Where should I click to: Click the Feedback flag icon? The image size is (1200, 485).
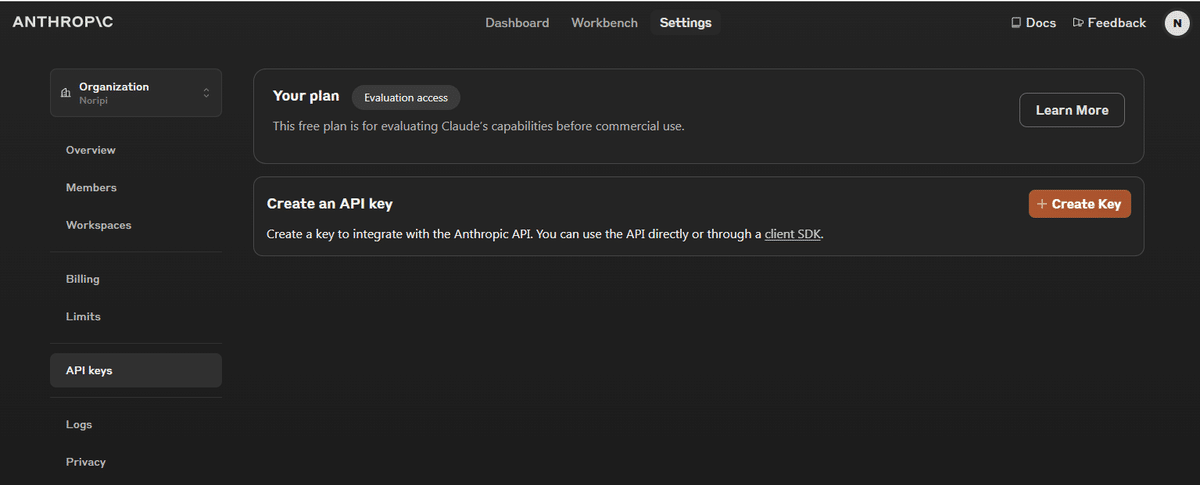click(x=1078, y=22)
